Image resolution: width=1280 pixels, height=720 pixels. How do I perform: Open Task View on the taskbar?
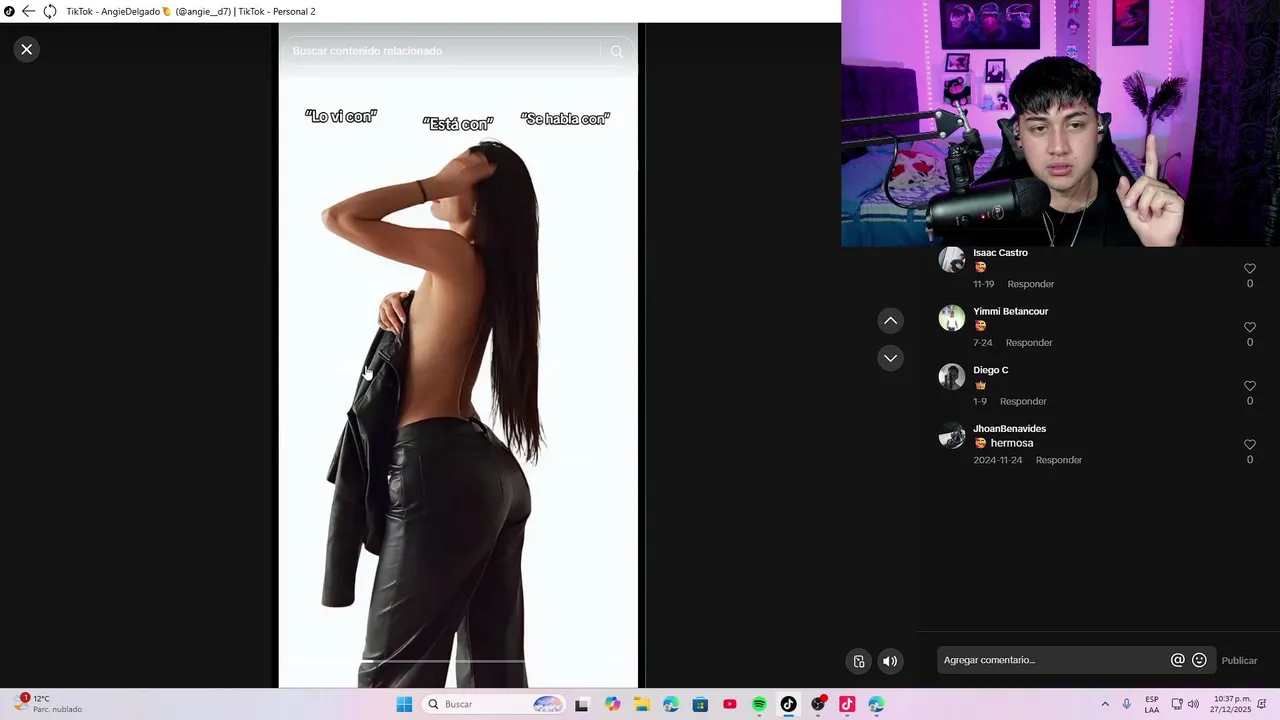point(582,704)
